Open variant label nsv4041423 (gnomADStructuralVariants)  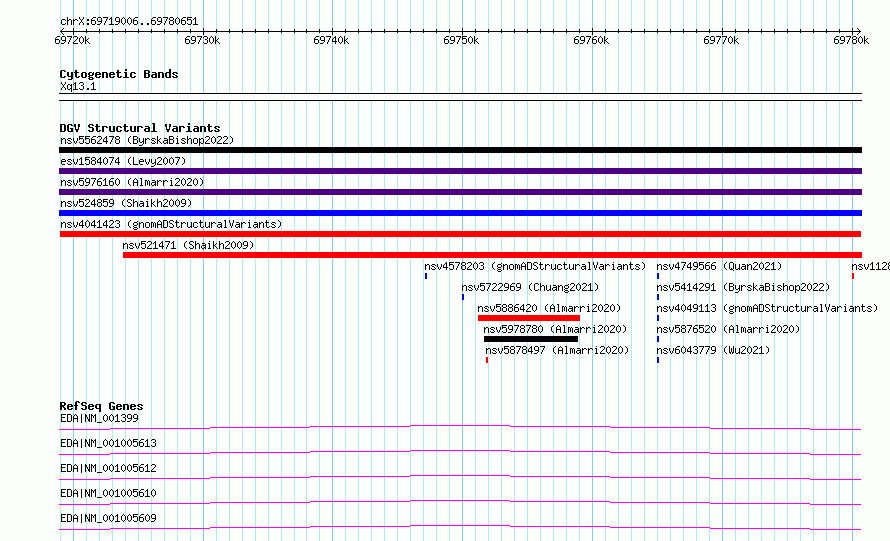pos(171,224)
